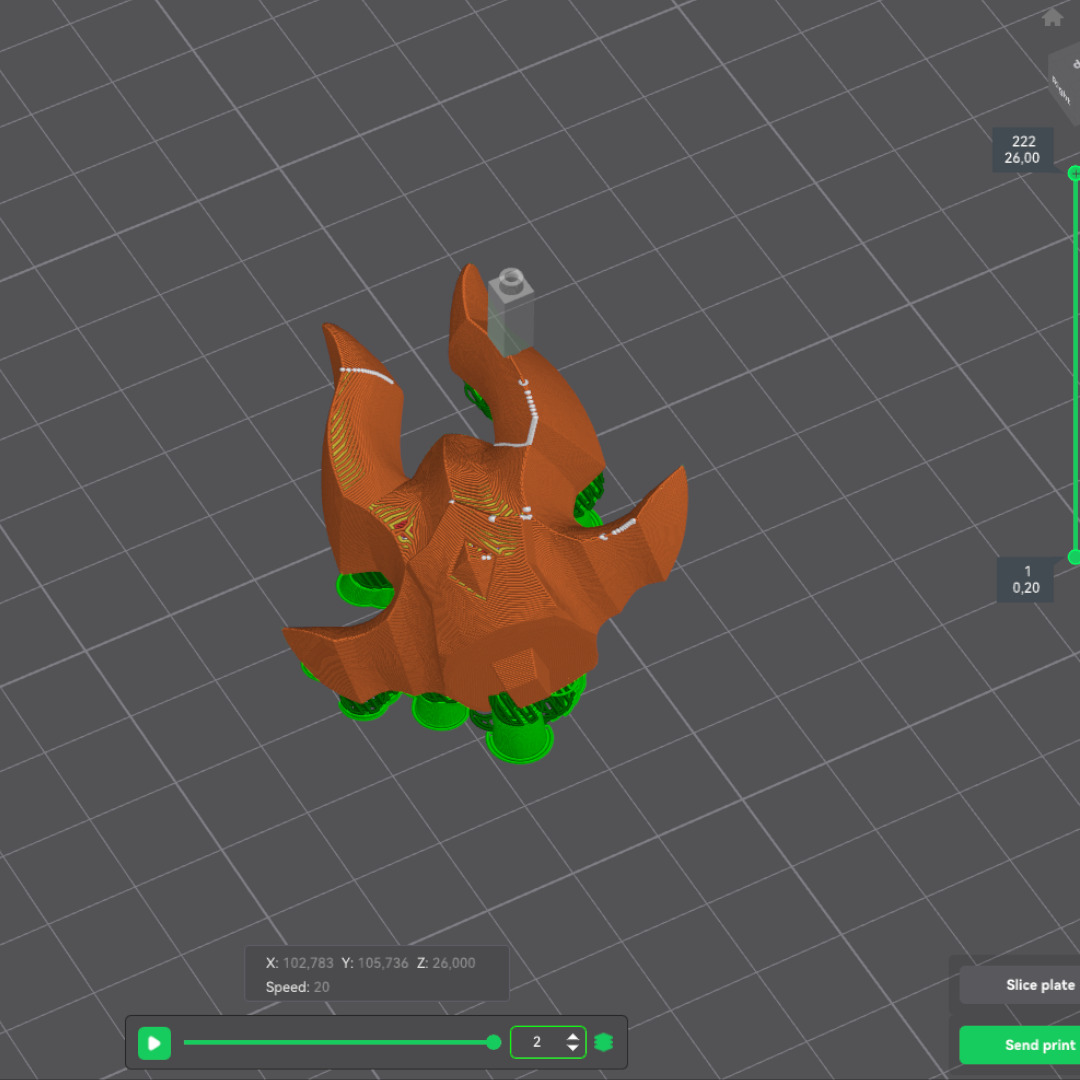Image resolution: width=1080 pixels, height=1080 pixels.
Task: Click the horizontal move progress slider handle
Action: click(x=493, y=1042)
